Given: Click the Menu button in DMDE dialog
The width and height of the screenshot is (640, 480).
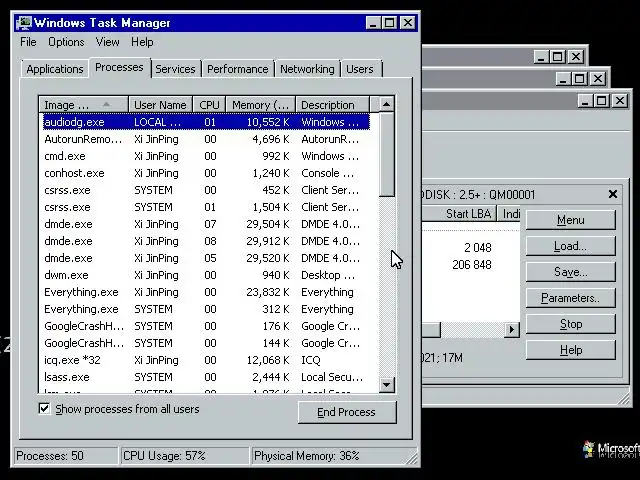Looking at the screenshot, I should pos(571,220).
